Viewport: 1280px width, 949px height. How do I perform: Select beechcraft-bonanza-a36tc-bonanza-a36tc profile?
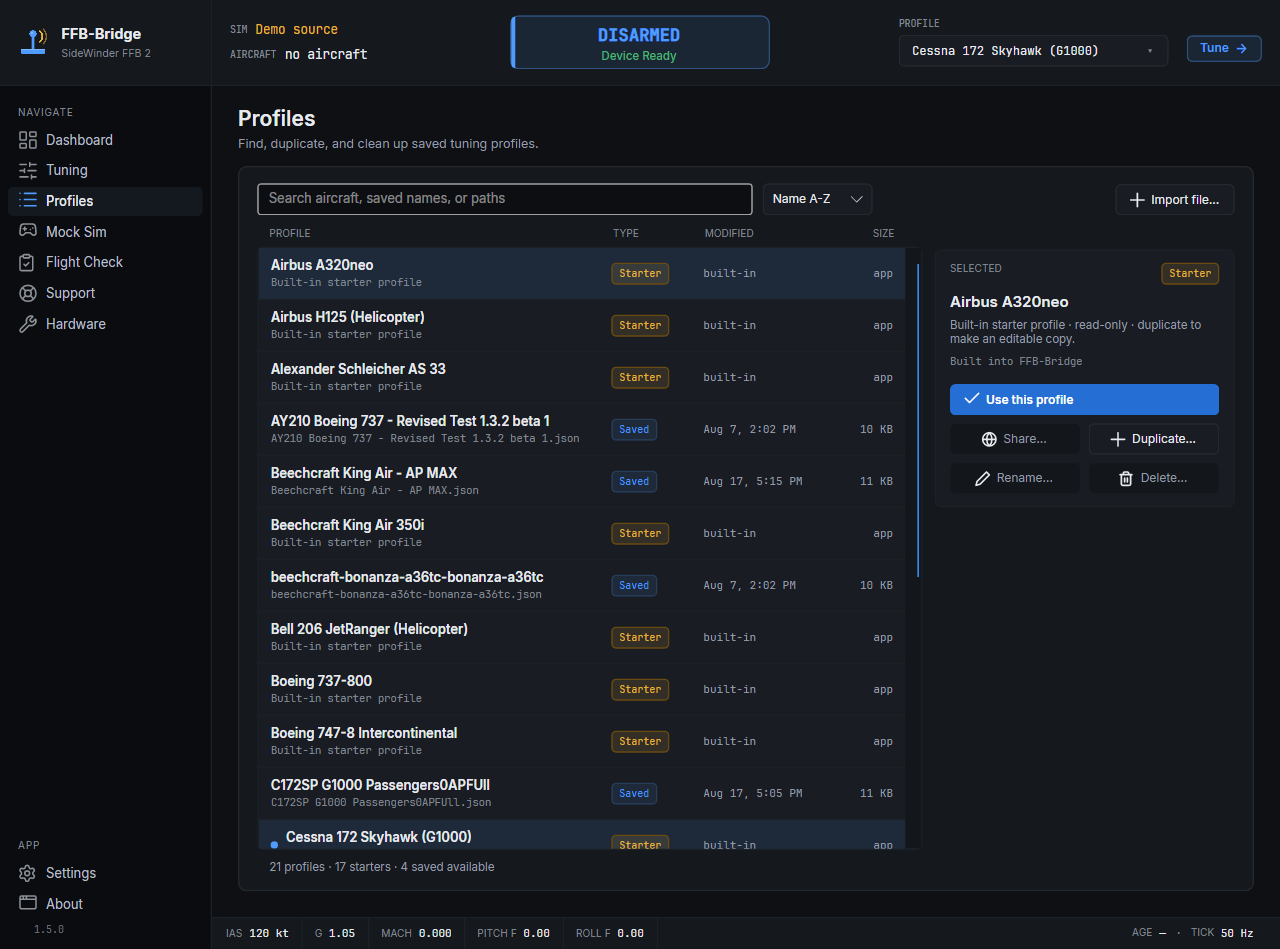582,585
